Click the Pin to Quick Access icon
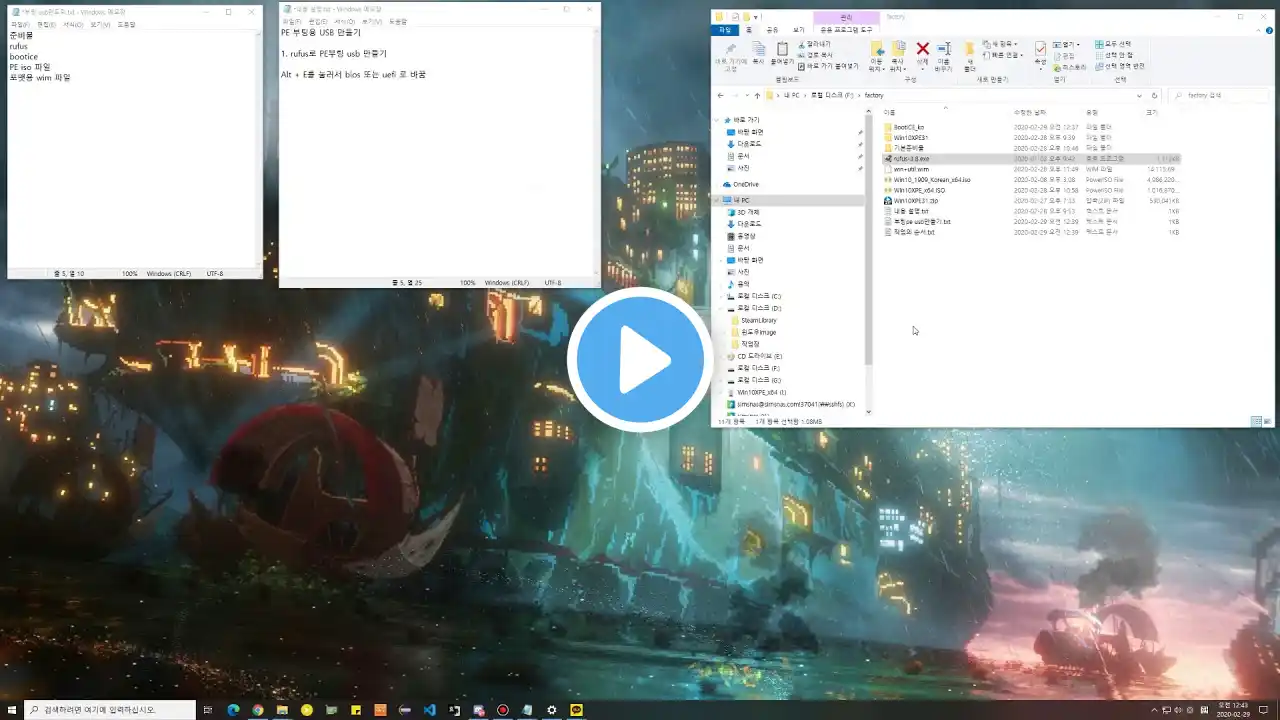This screenshot has width=1280, height=720. 731,49
